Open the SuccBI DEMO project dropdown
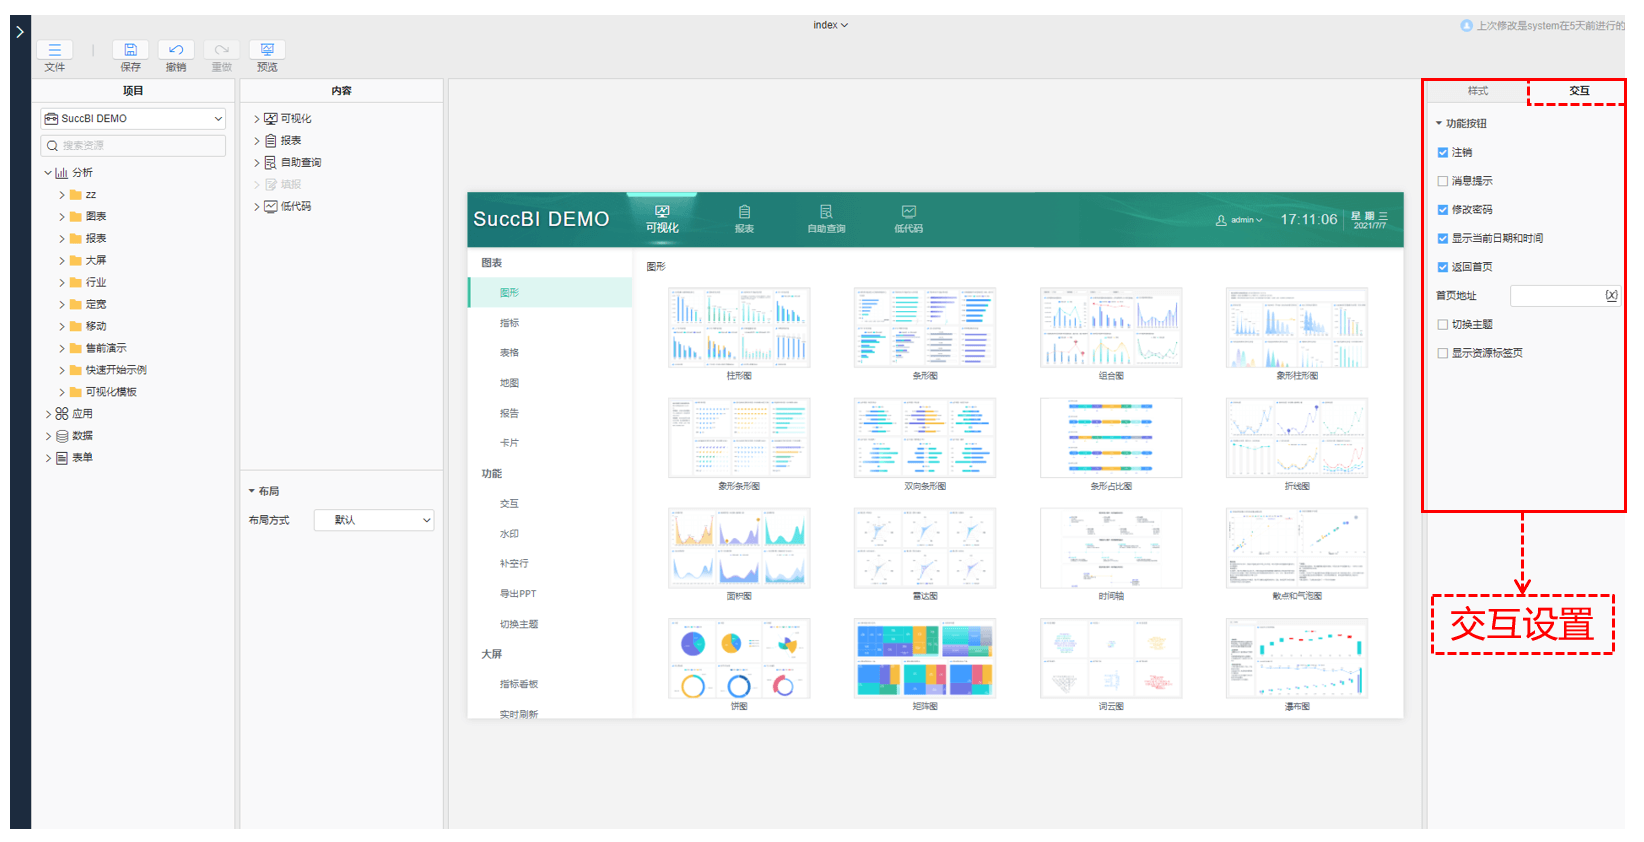This screenshot has width=1644, height=842. click(x=133, y=119)
